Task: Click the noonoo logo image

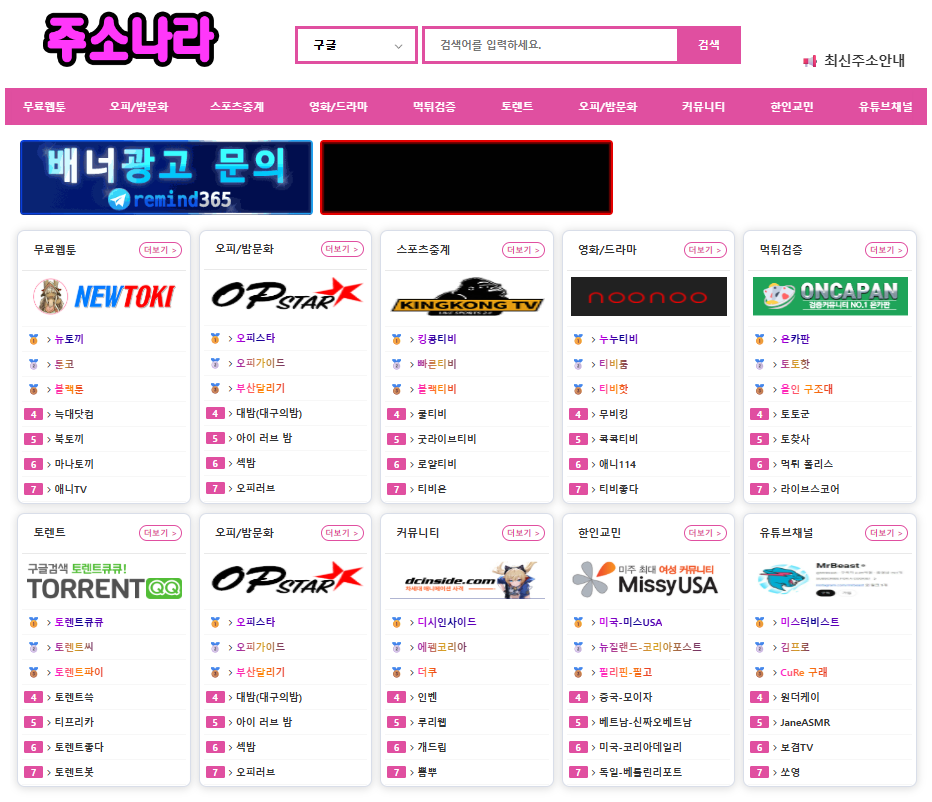Action: click(x=648, y=296)
